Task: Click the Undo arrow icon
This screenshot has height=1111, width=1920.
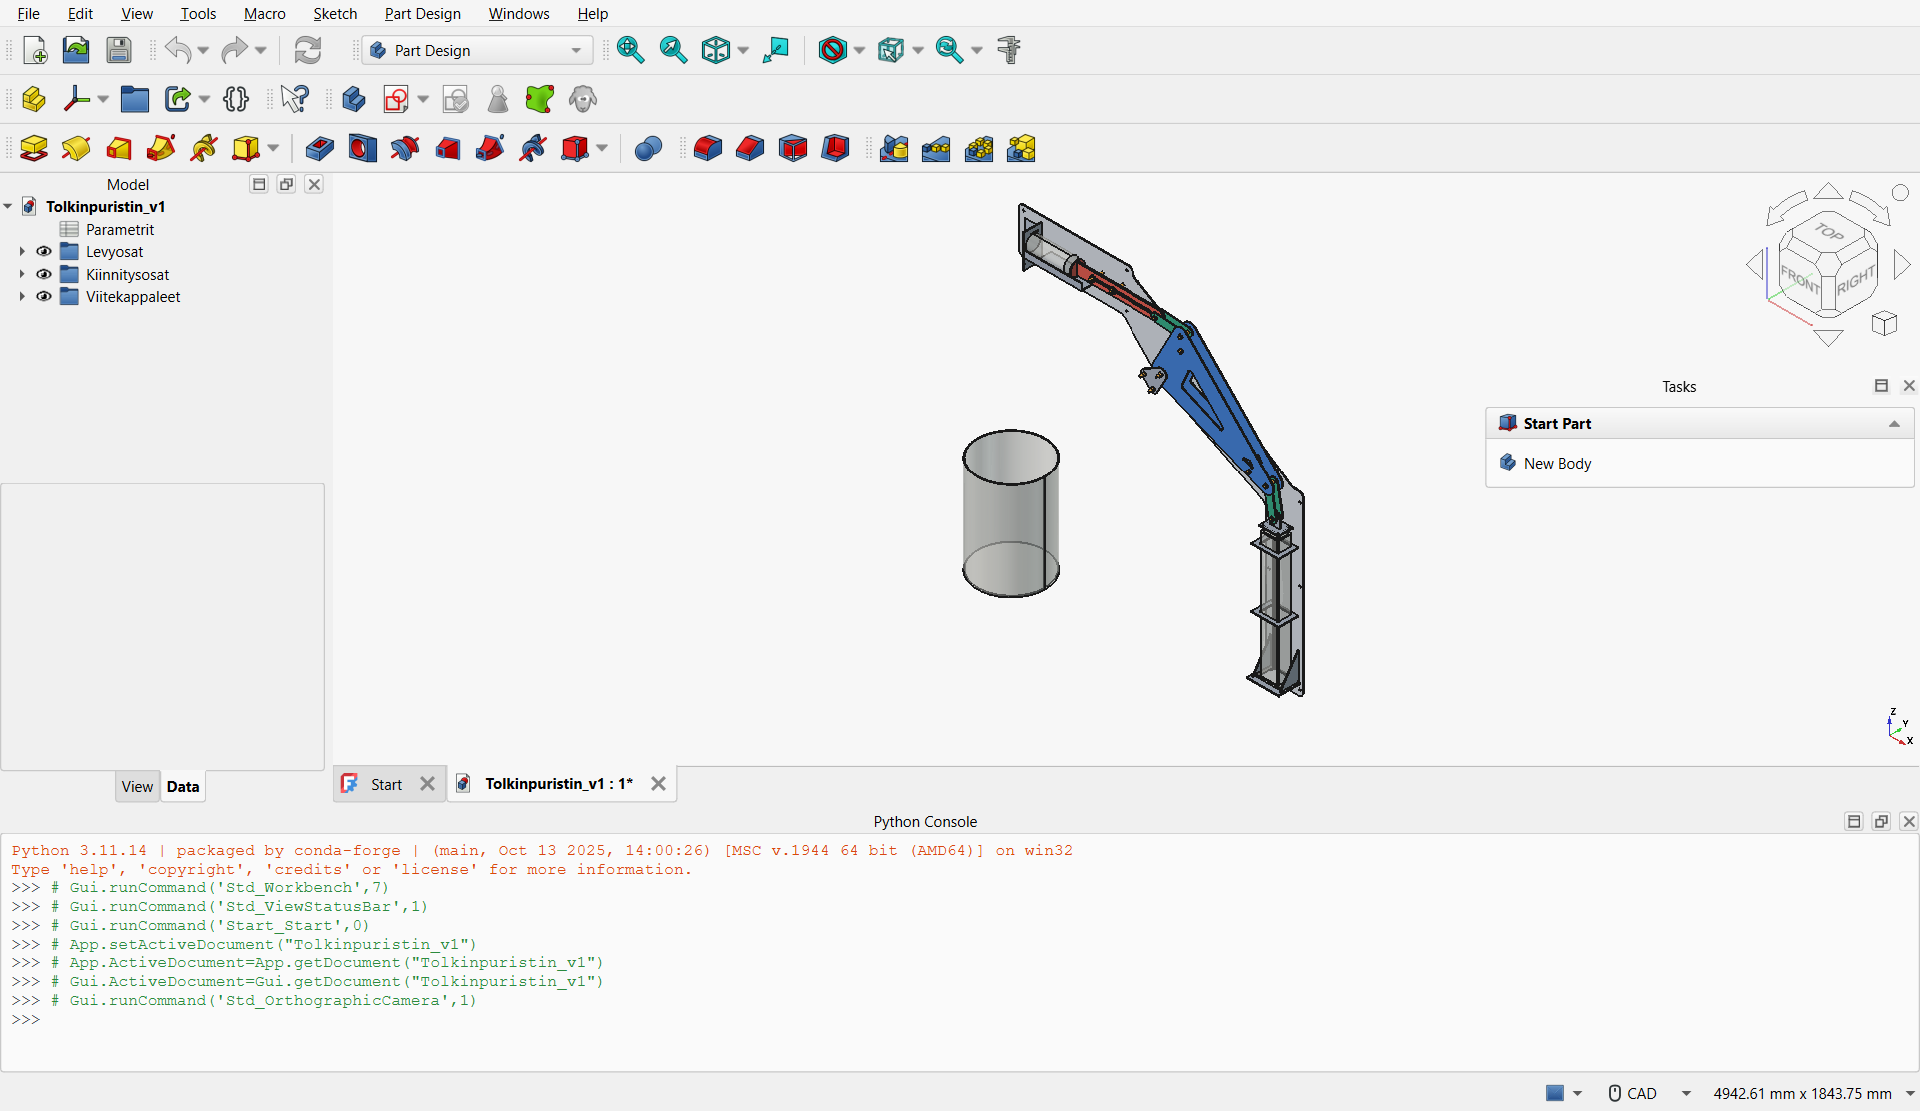Action: coord(178,50)
